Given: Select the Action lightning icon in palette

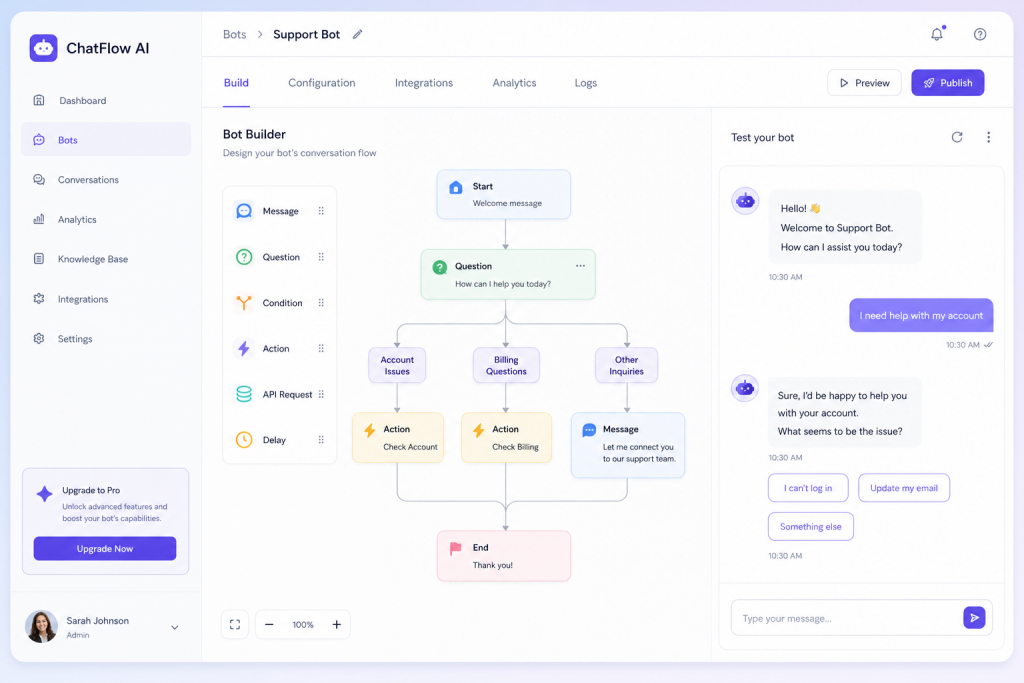Looking at the screenshot, I should [244, 348].
